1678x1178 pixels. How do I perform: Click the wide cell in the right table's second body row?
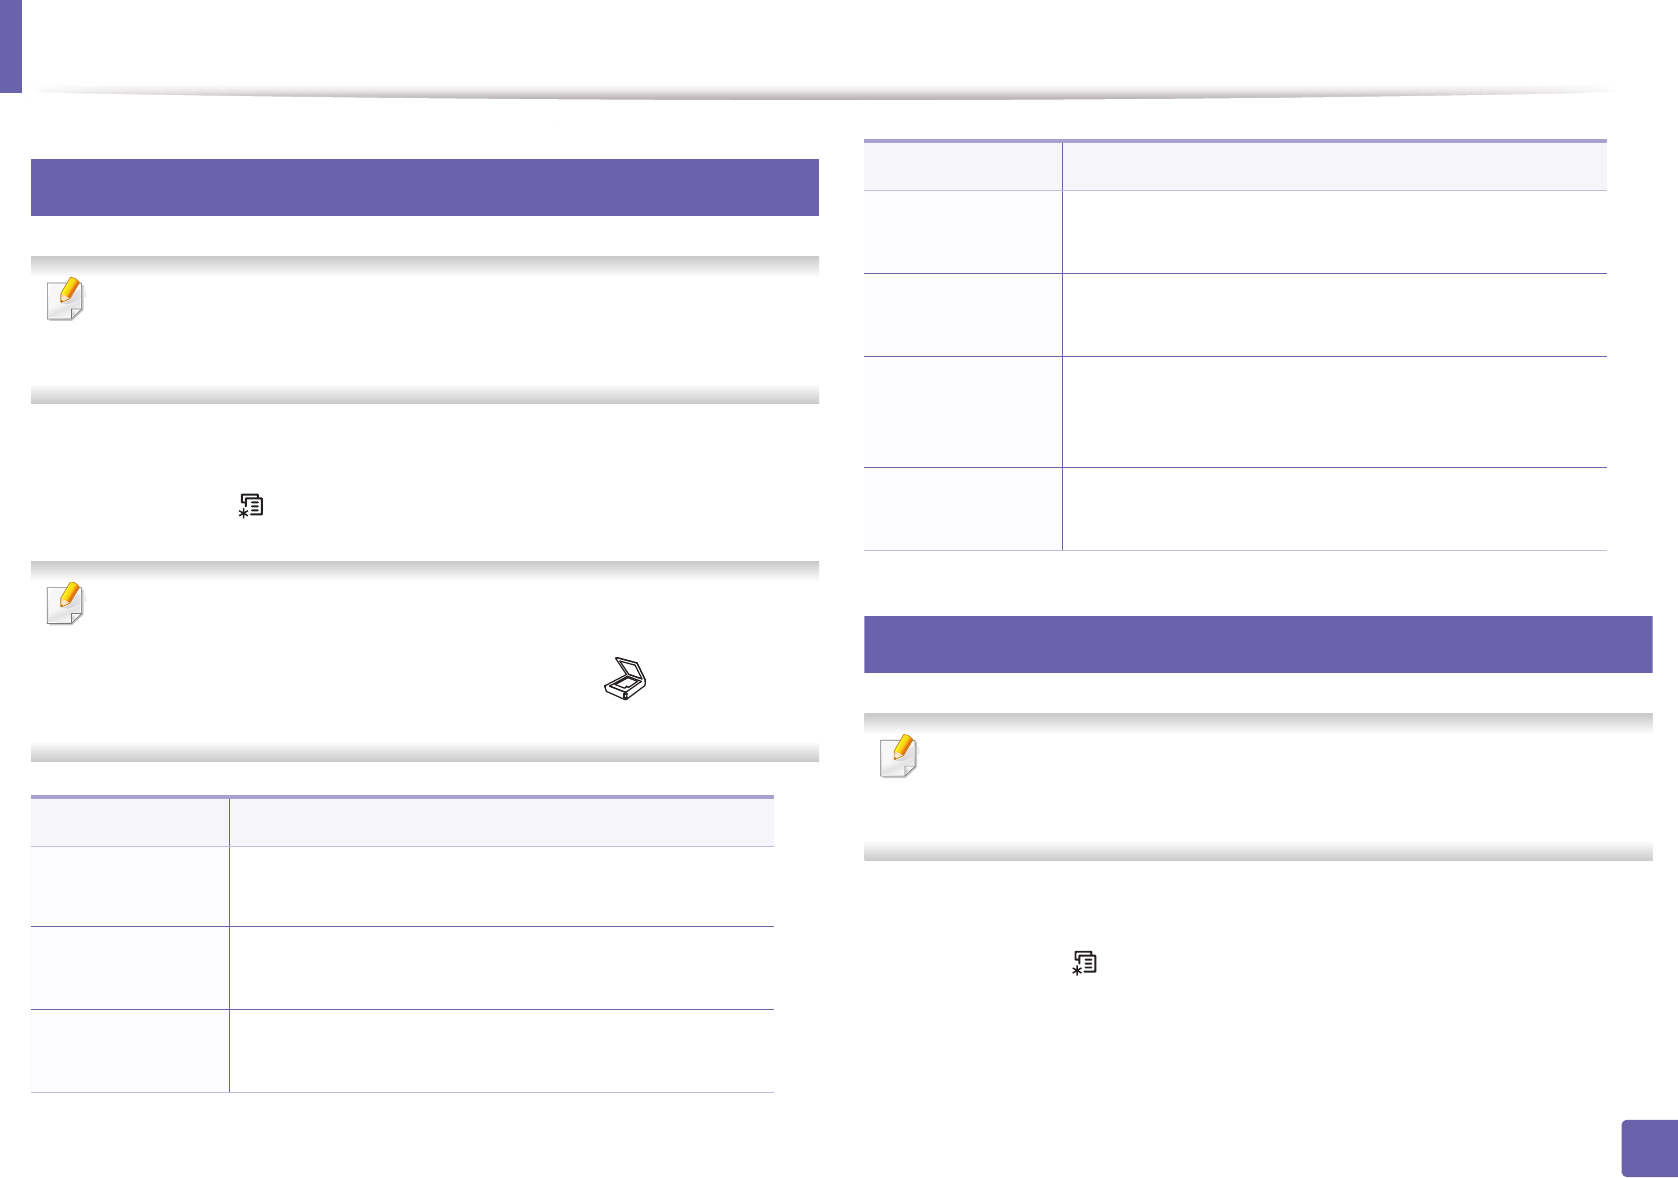[x=1334, y=315]
